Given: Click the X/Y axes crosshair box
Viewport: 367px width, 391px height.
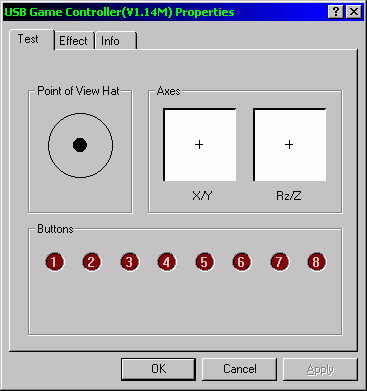Looking at the screenshot, I should 199,144.
